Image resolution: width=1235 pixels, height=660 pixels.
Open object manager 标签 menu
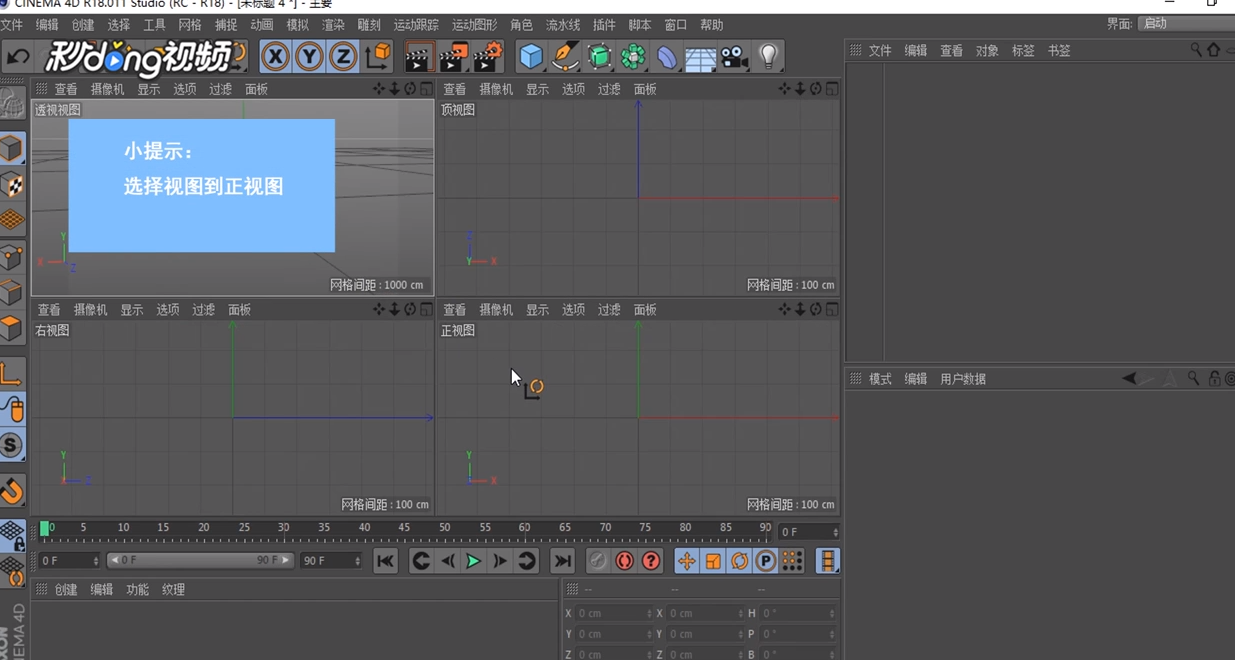[x=1023, y=51]
